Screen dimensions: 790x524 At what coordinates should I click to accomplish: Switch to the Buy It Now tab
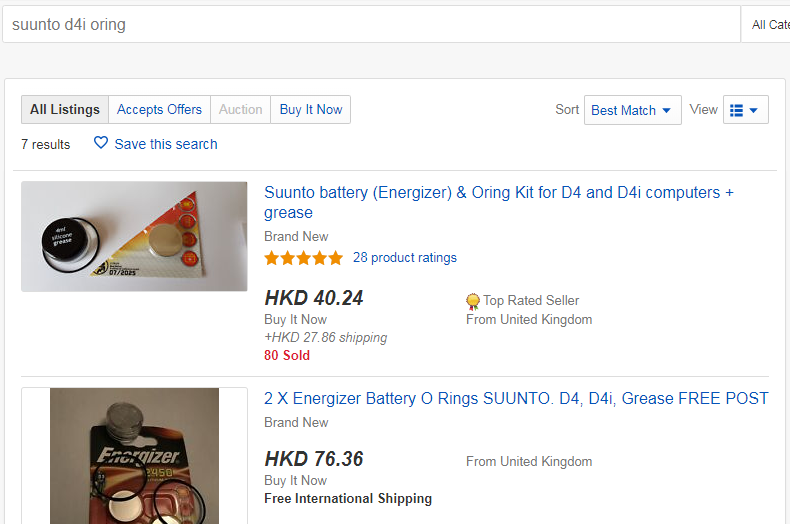tap(311, 109)
